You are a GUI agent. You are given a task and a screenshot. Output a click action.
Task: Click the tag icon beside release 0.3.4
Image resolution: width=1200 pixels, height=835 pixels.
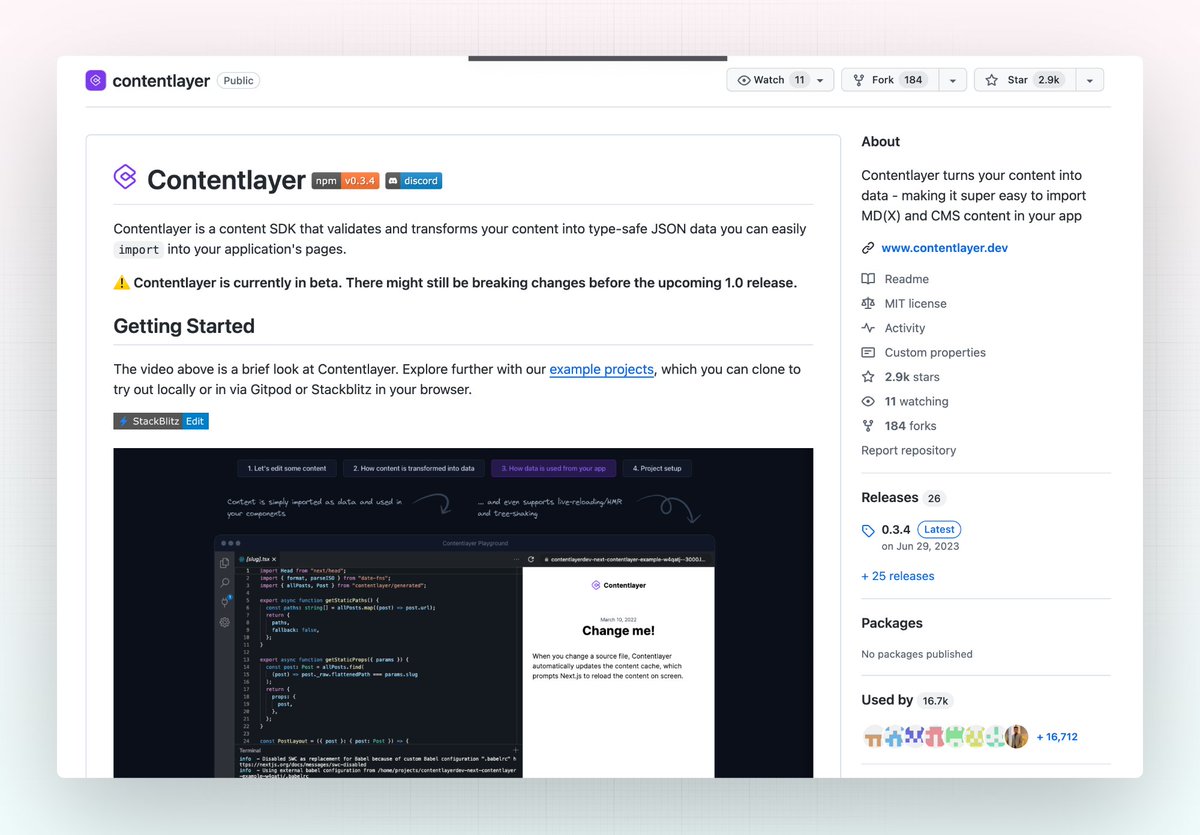click(868, 530)
